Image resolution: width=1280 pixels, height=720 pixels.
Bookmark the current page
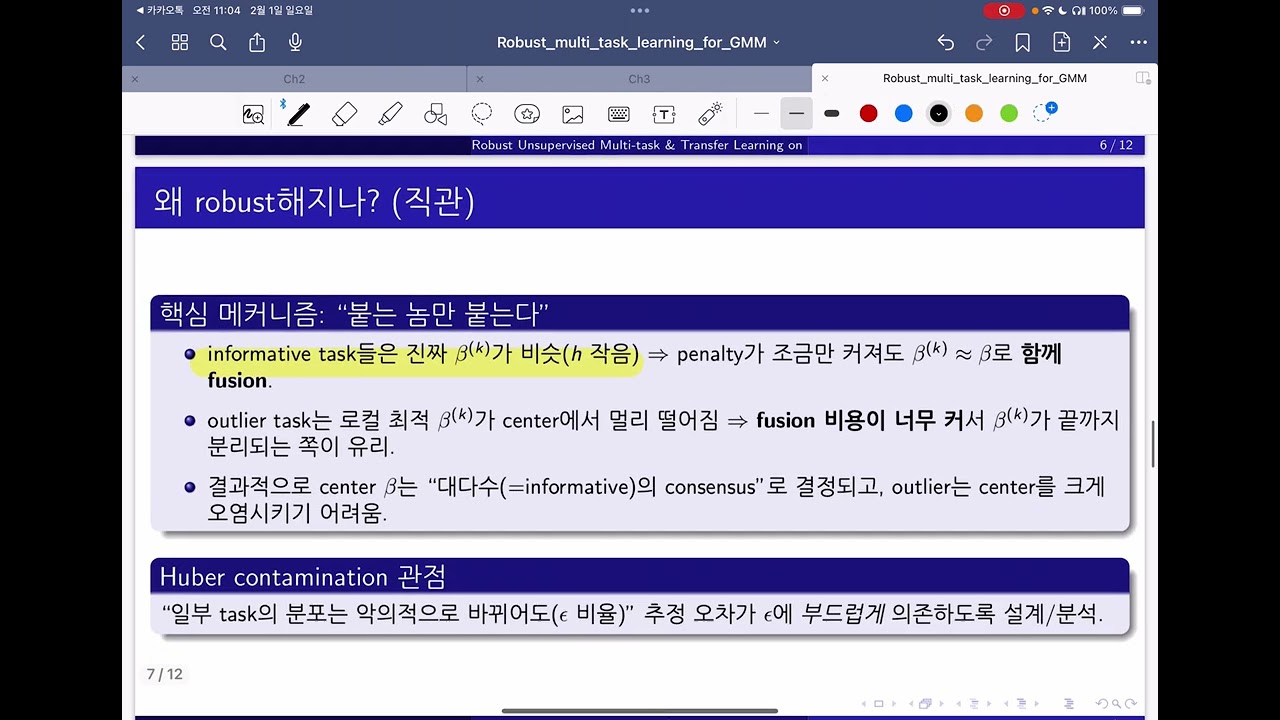[x=1022, y=43]
